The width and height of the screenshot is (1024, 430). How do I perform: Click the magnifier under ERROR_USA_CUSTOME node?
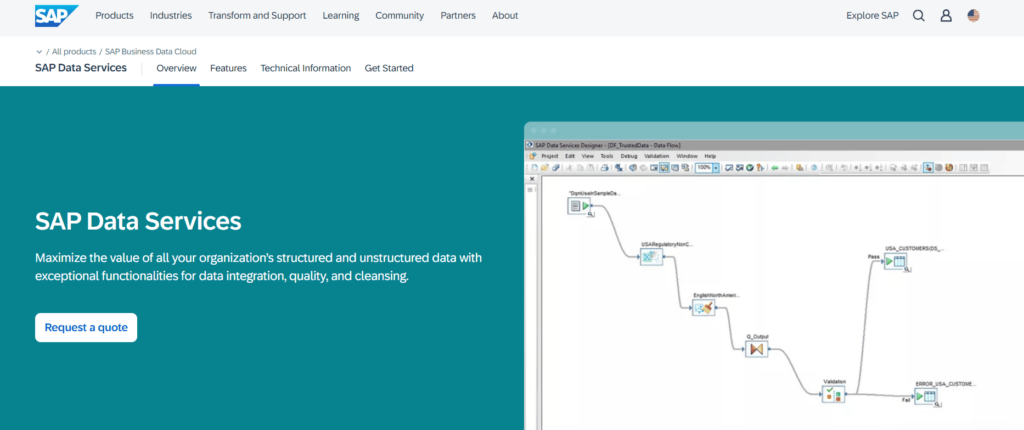click(x=937, y=405)
